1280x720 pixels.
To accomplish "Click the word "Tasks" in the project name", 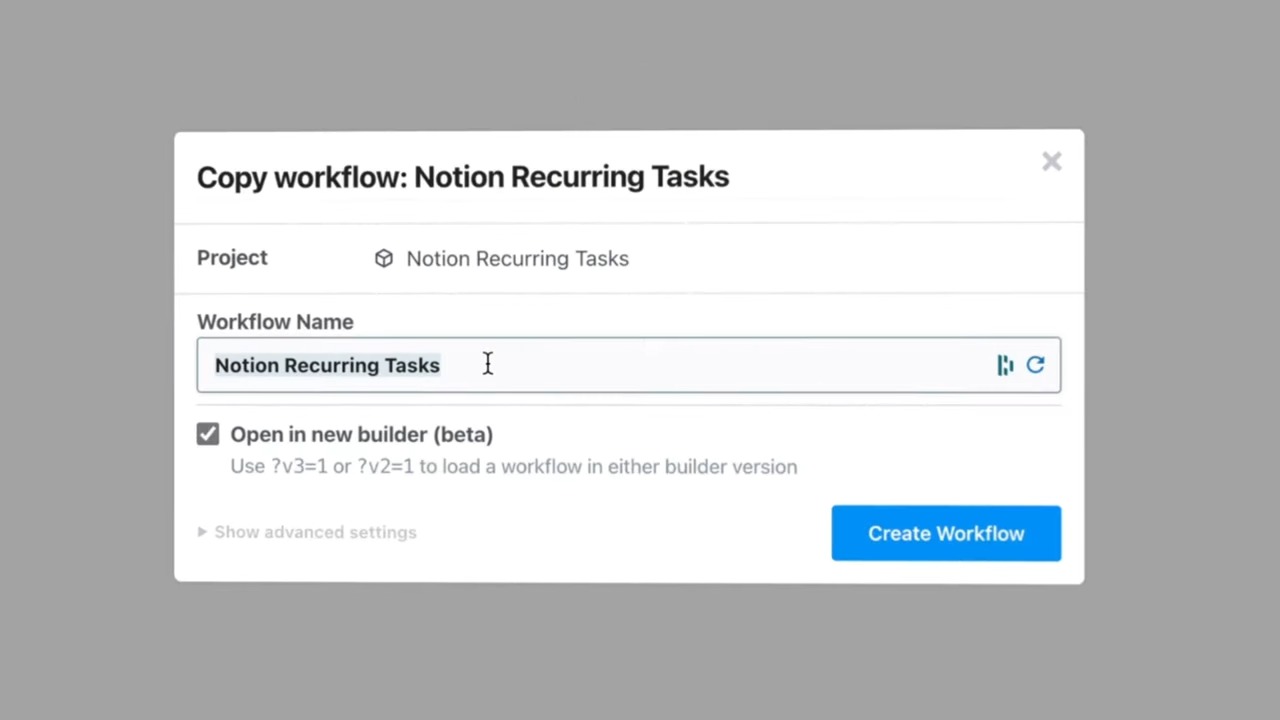I will 602,259.
